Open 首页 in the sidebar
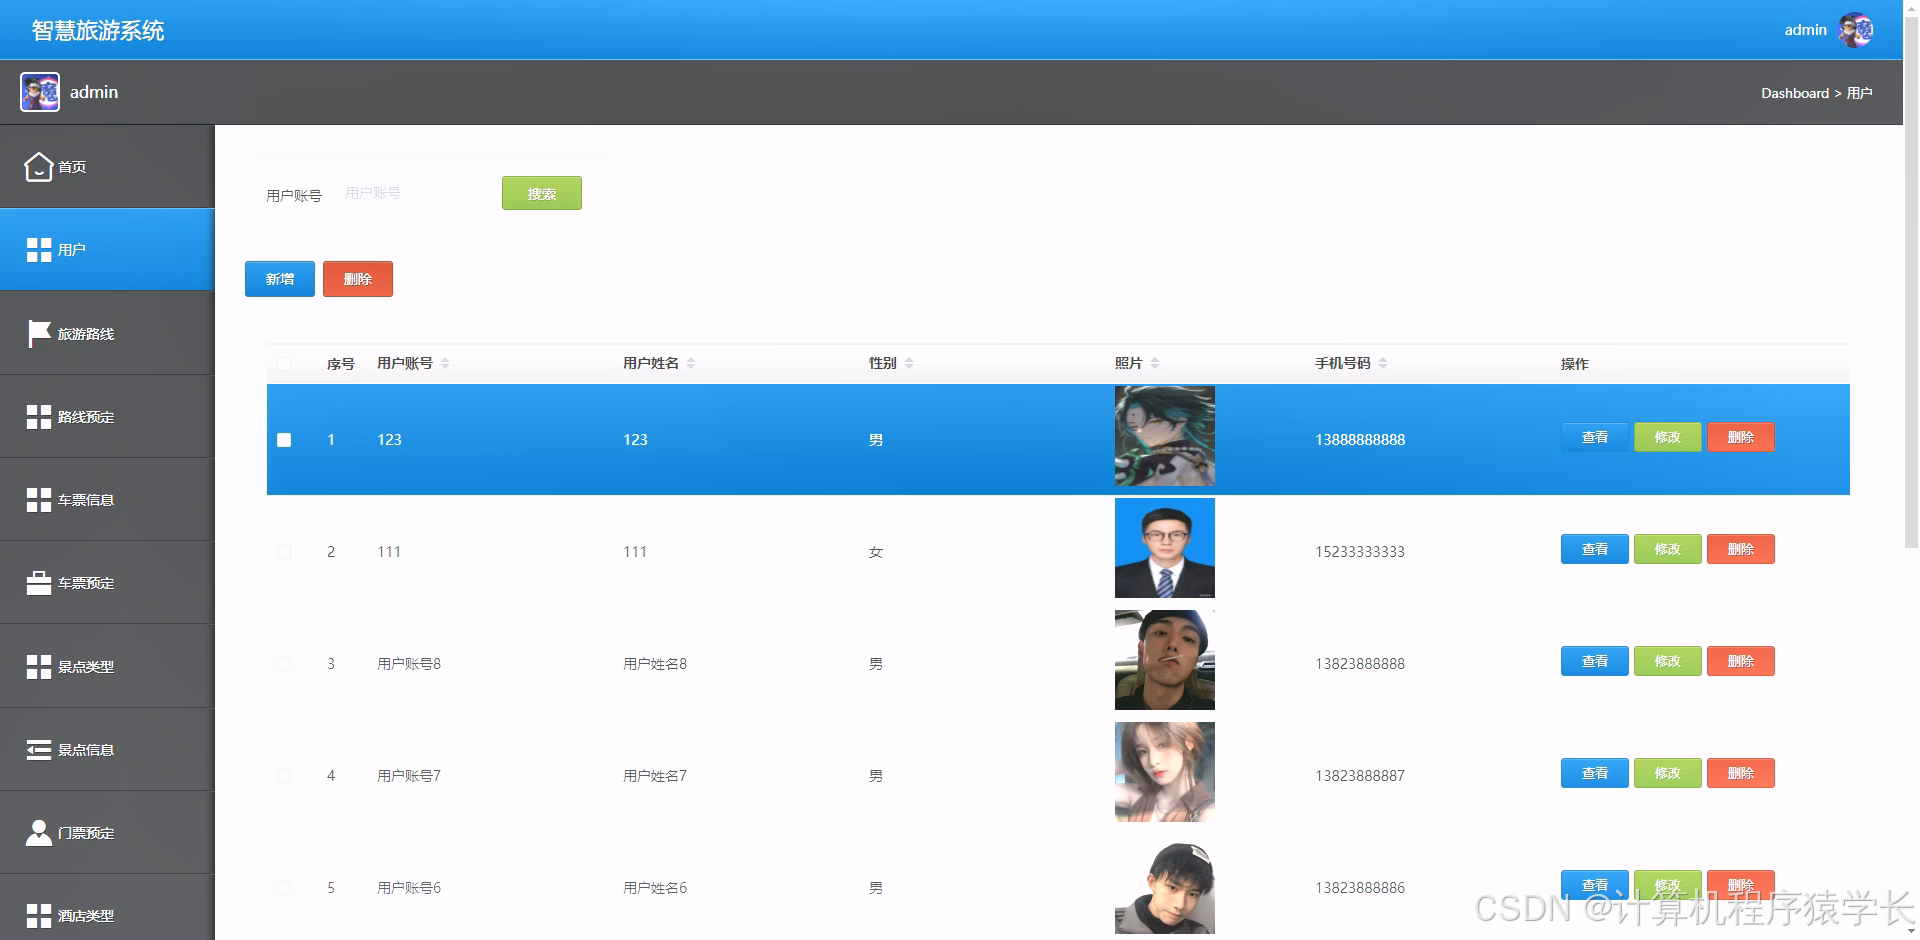 pyautogui.click(x=107, y=167)
